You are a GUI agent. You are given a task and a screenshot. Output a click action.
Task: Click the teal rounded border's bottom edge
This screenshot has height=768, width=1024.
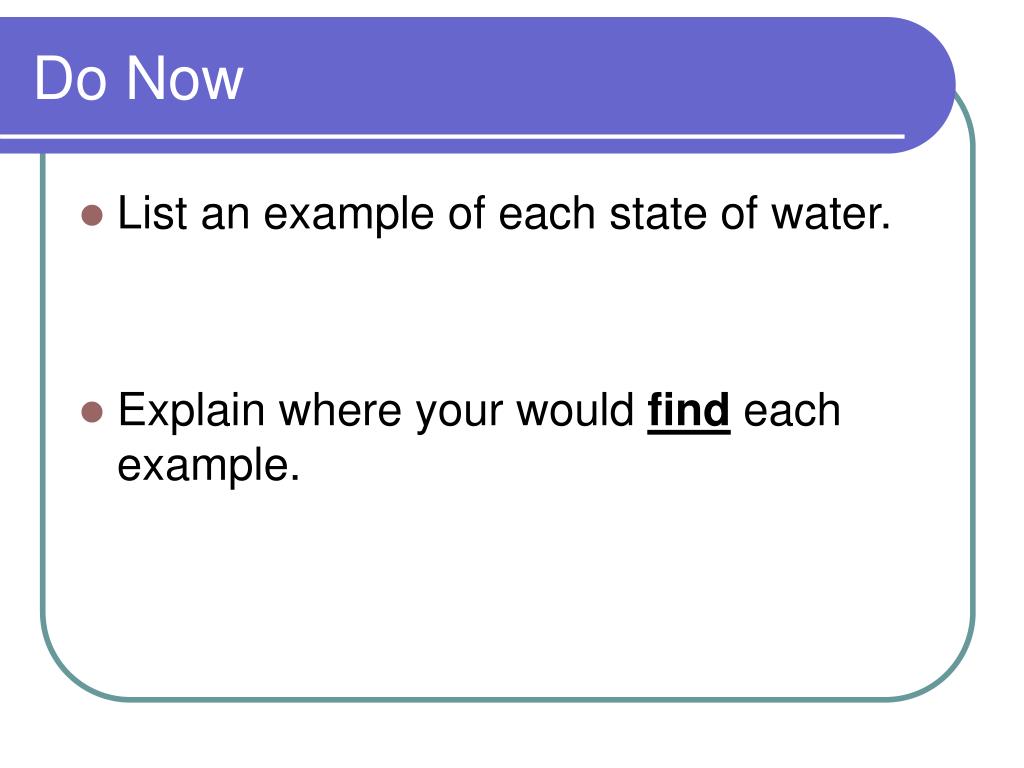508,699
